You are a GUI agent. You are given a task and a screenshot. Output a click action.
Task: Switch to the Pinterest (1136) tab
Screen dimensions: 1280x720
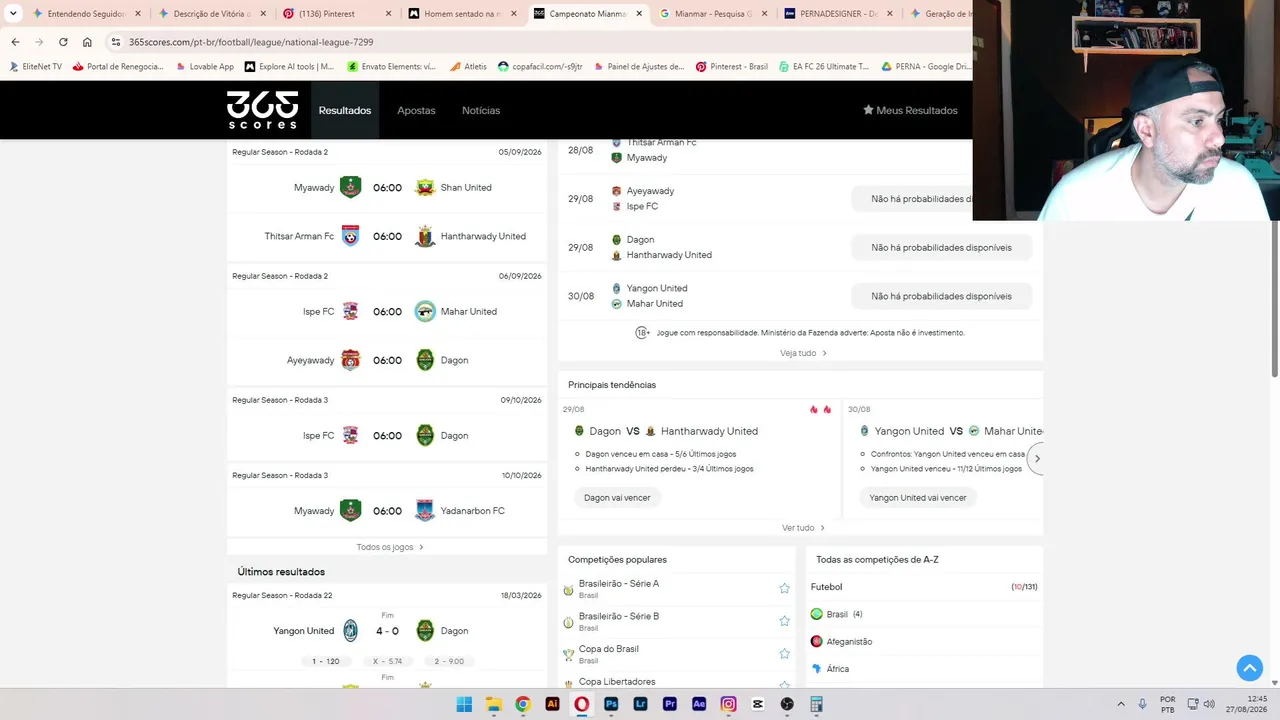point(337,14)
